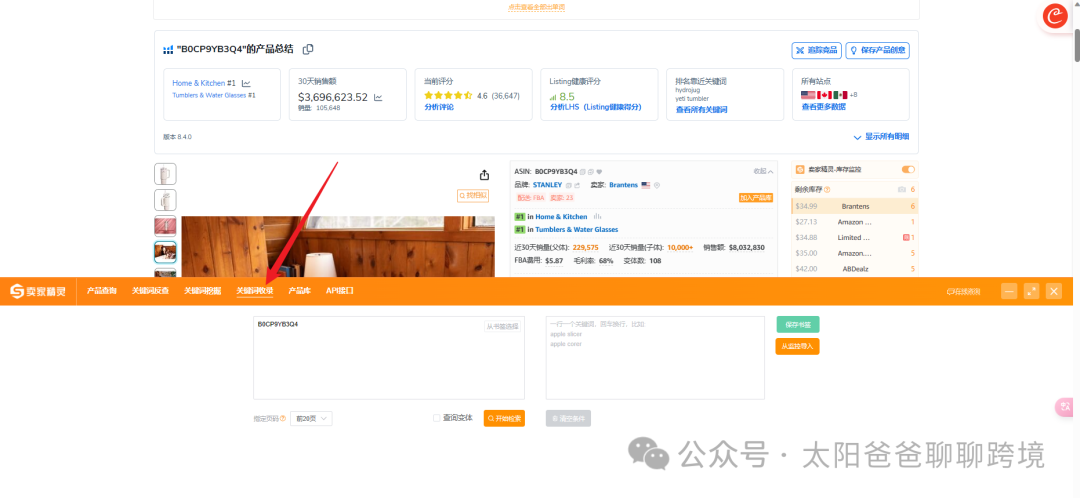Click the orange 开始检索 search button
The image size is (1080, 498).
pos(504,418)
